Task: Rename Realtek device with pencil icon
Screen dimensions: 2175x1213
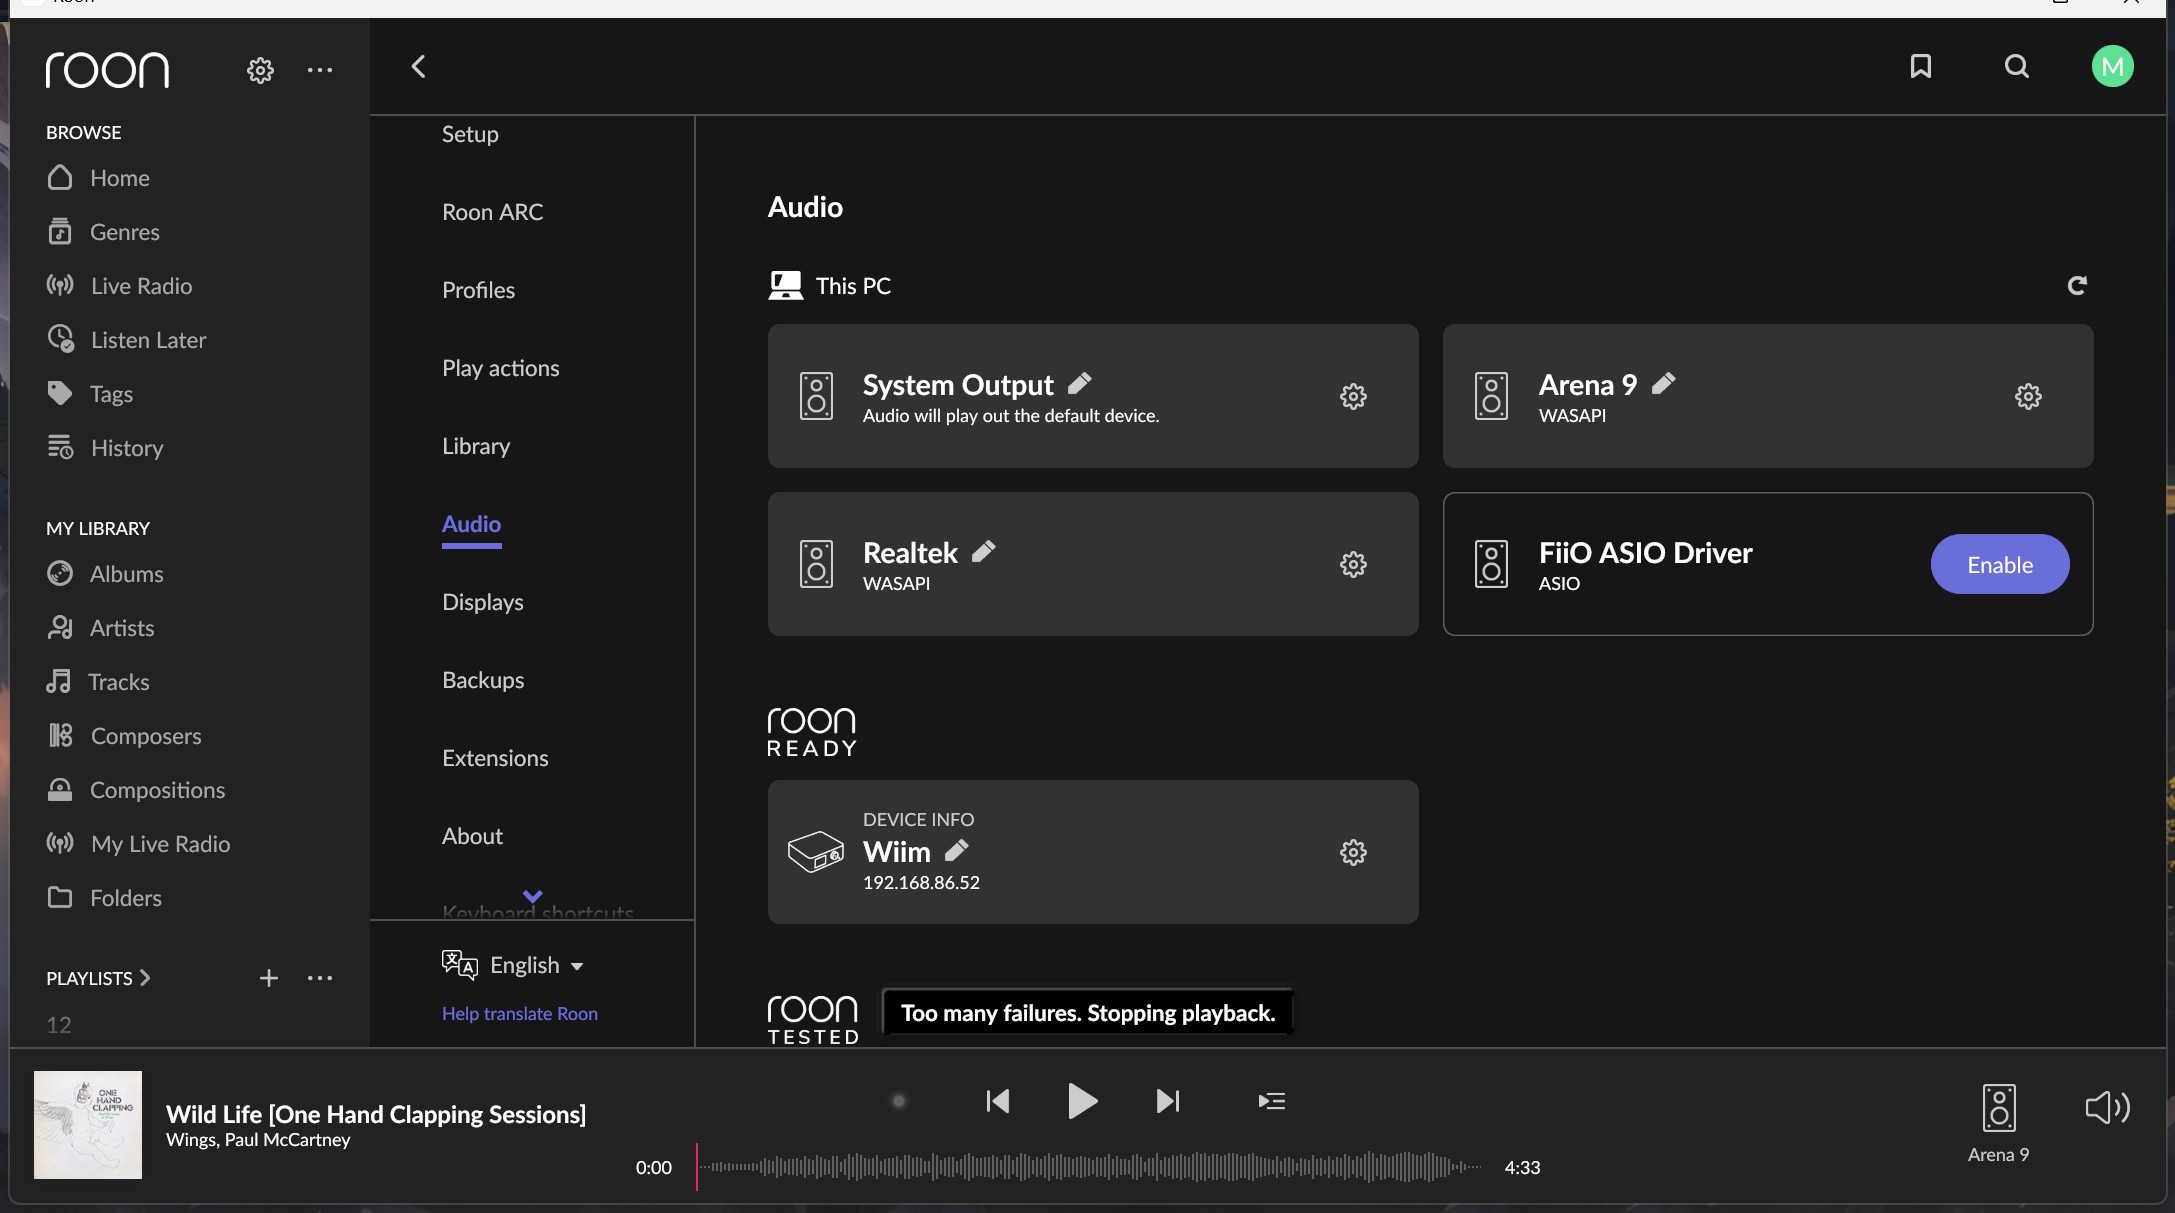Action: point(984,552)
